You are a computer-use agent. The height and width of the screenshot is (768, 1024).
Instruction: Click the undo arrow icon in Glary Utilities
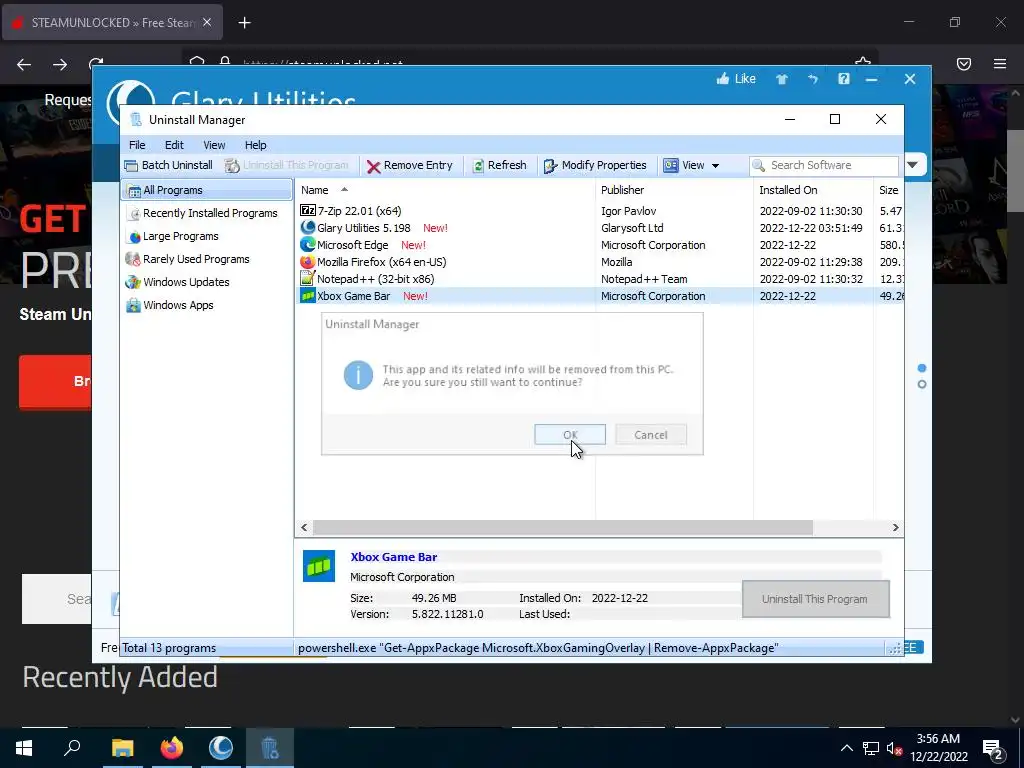[812, 79]
